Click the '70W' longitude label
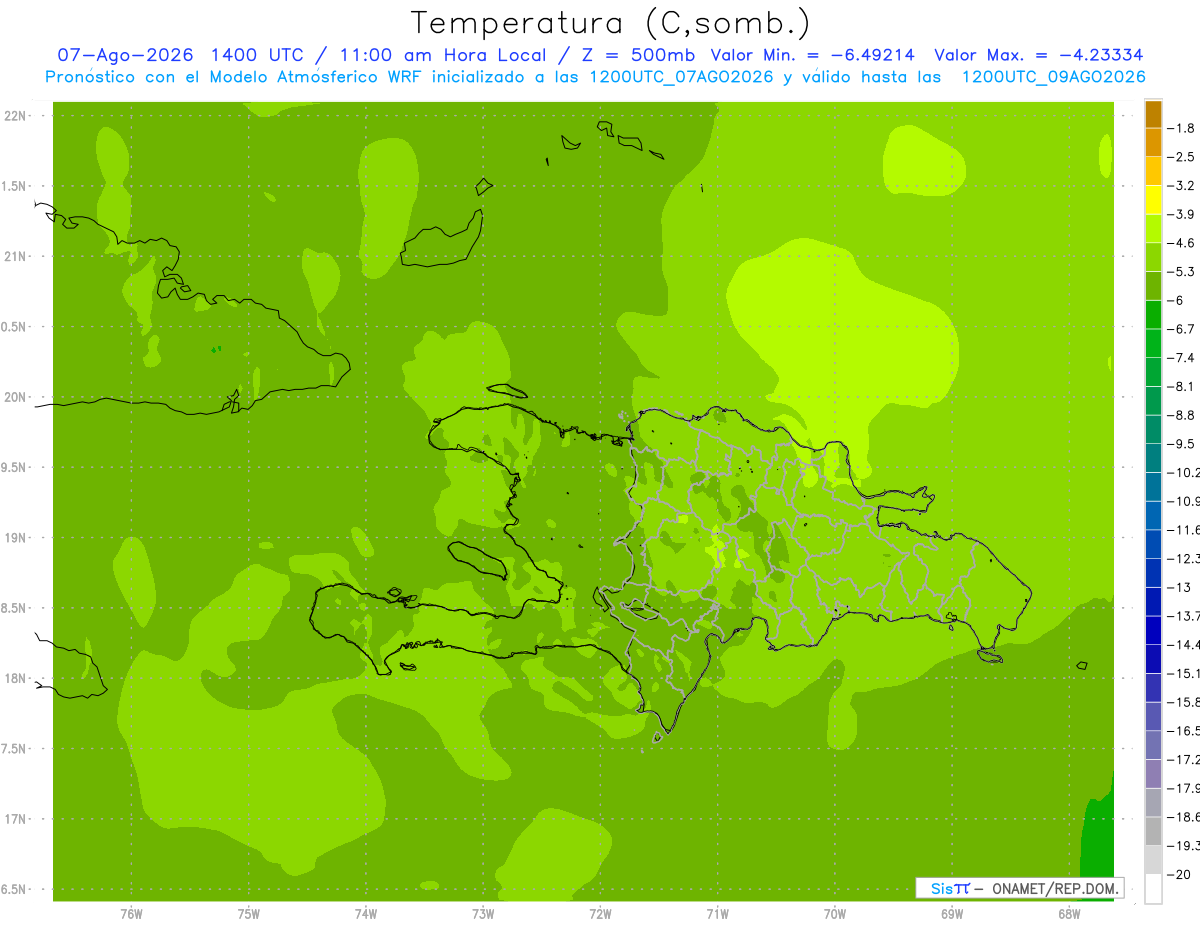1200x927 pixels. pos(835,913)
